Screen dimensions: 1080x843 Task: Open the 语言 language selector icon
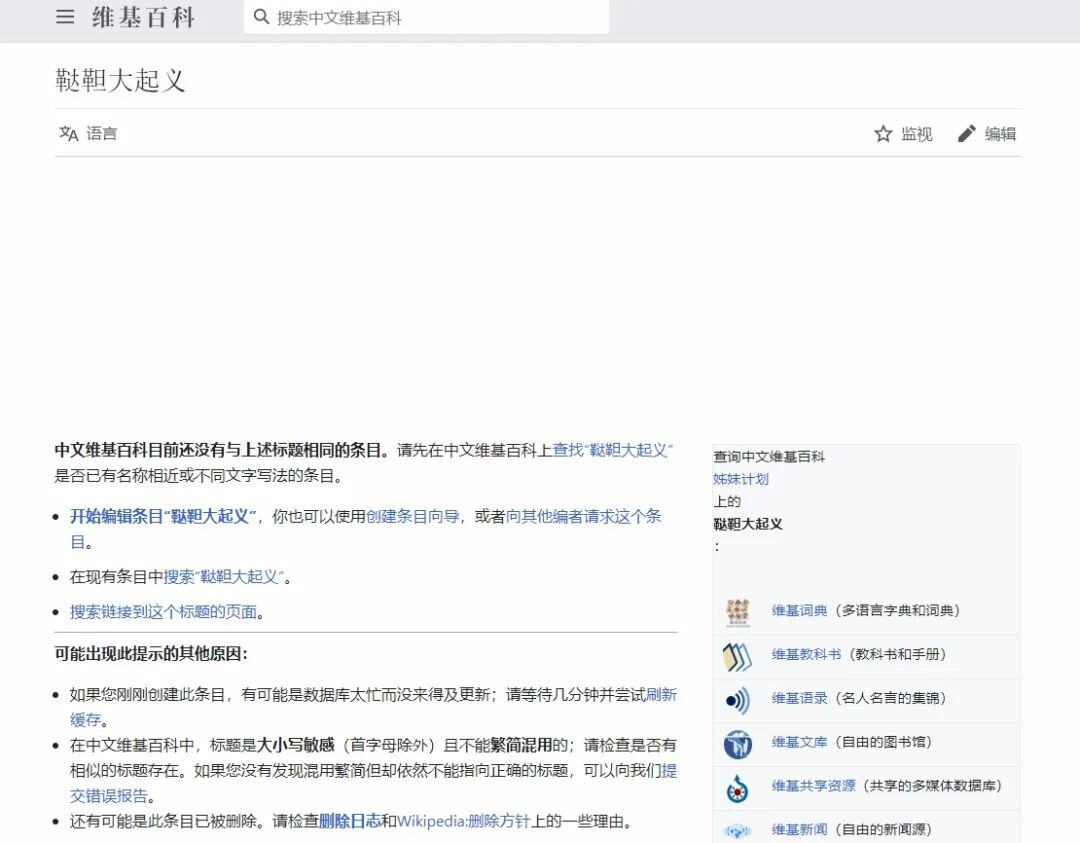(66, 133)
